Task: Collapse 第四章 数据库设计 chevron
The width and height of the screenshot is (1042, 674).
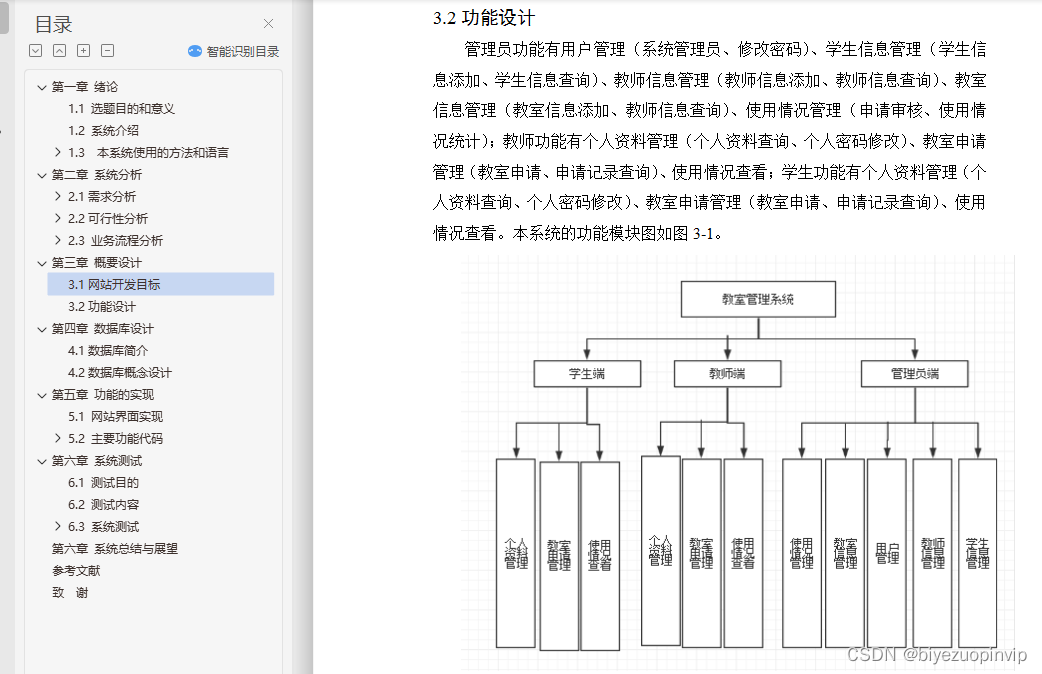Action: (42, 329)
